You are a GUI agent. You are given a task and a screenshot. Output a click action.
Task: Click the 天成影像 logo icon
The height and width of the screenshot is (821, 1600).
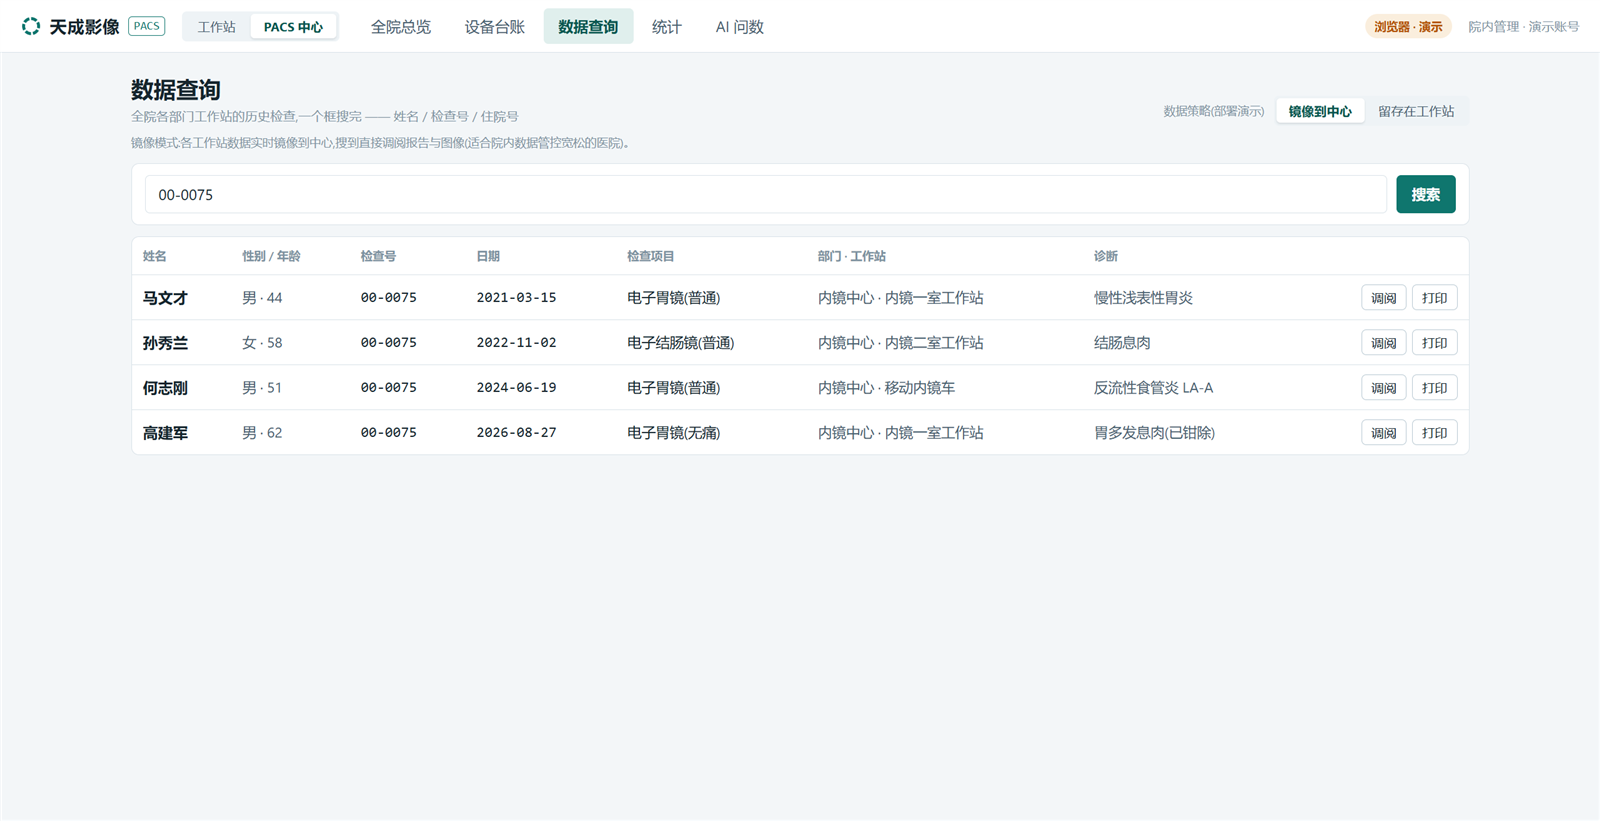31,26
